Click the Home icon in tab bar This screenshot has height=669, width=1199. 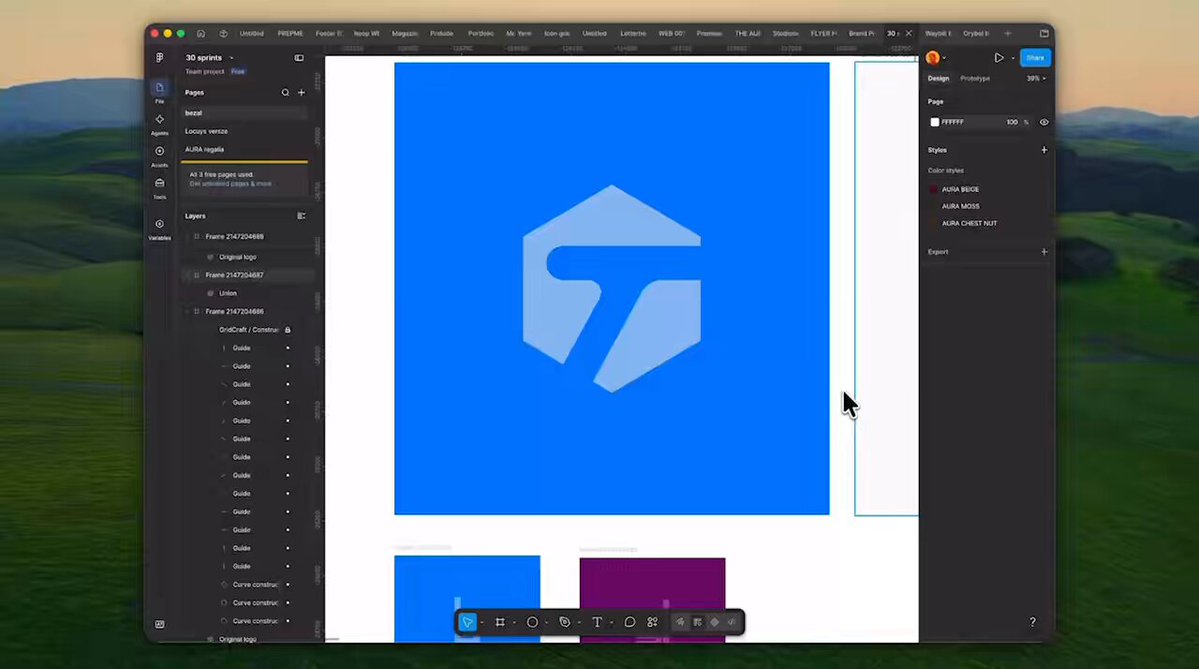tap(201, 34)
